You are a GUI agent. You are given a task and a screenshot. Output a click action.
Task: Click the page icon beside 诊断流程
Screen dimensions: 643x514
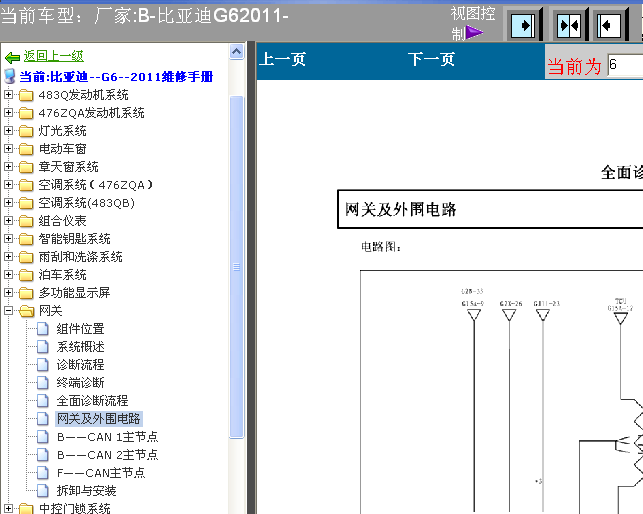43,364
